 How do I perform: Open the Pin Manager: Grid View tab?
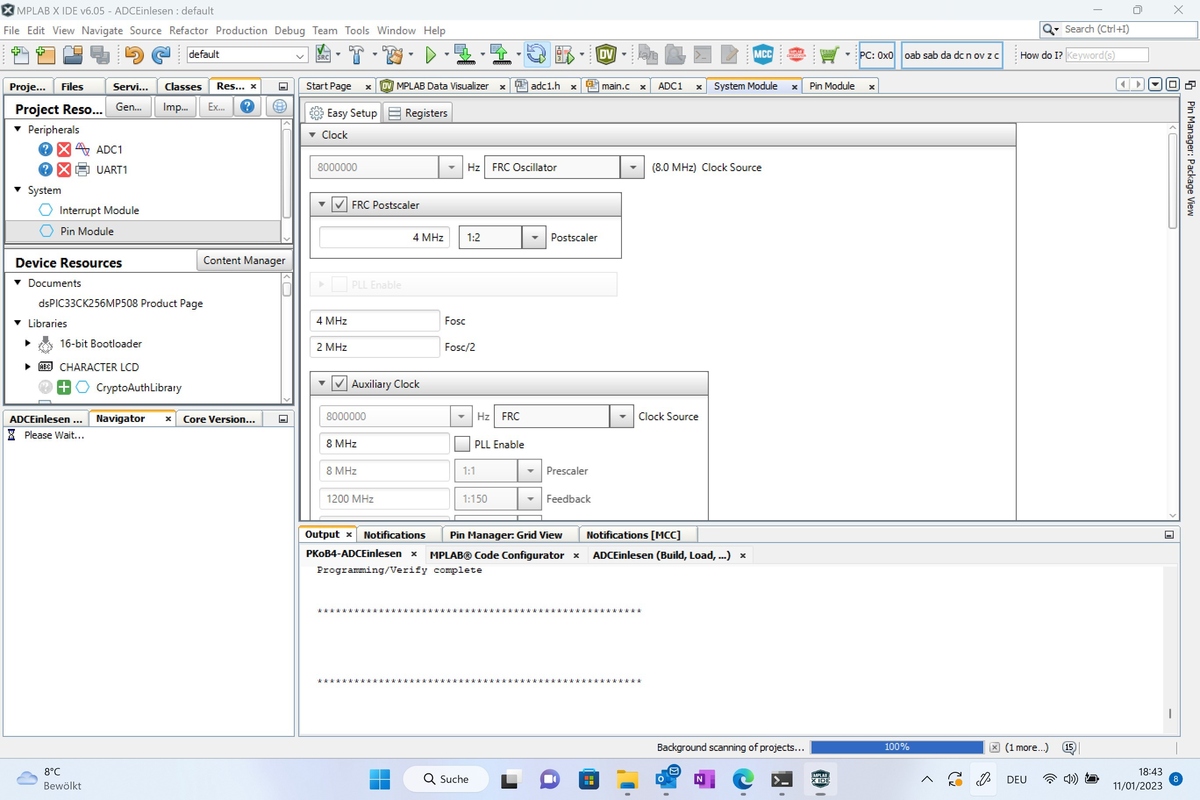[x=506, y=535]
